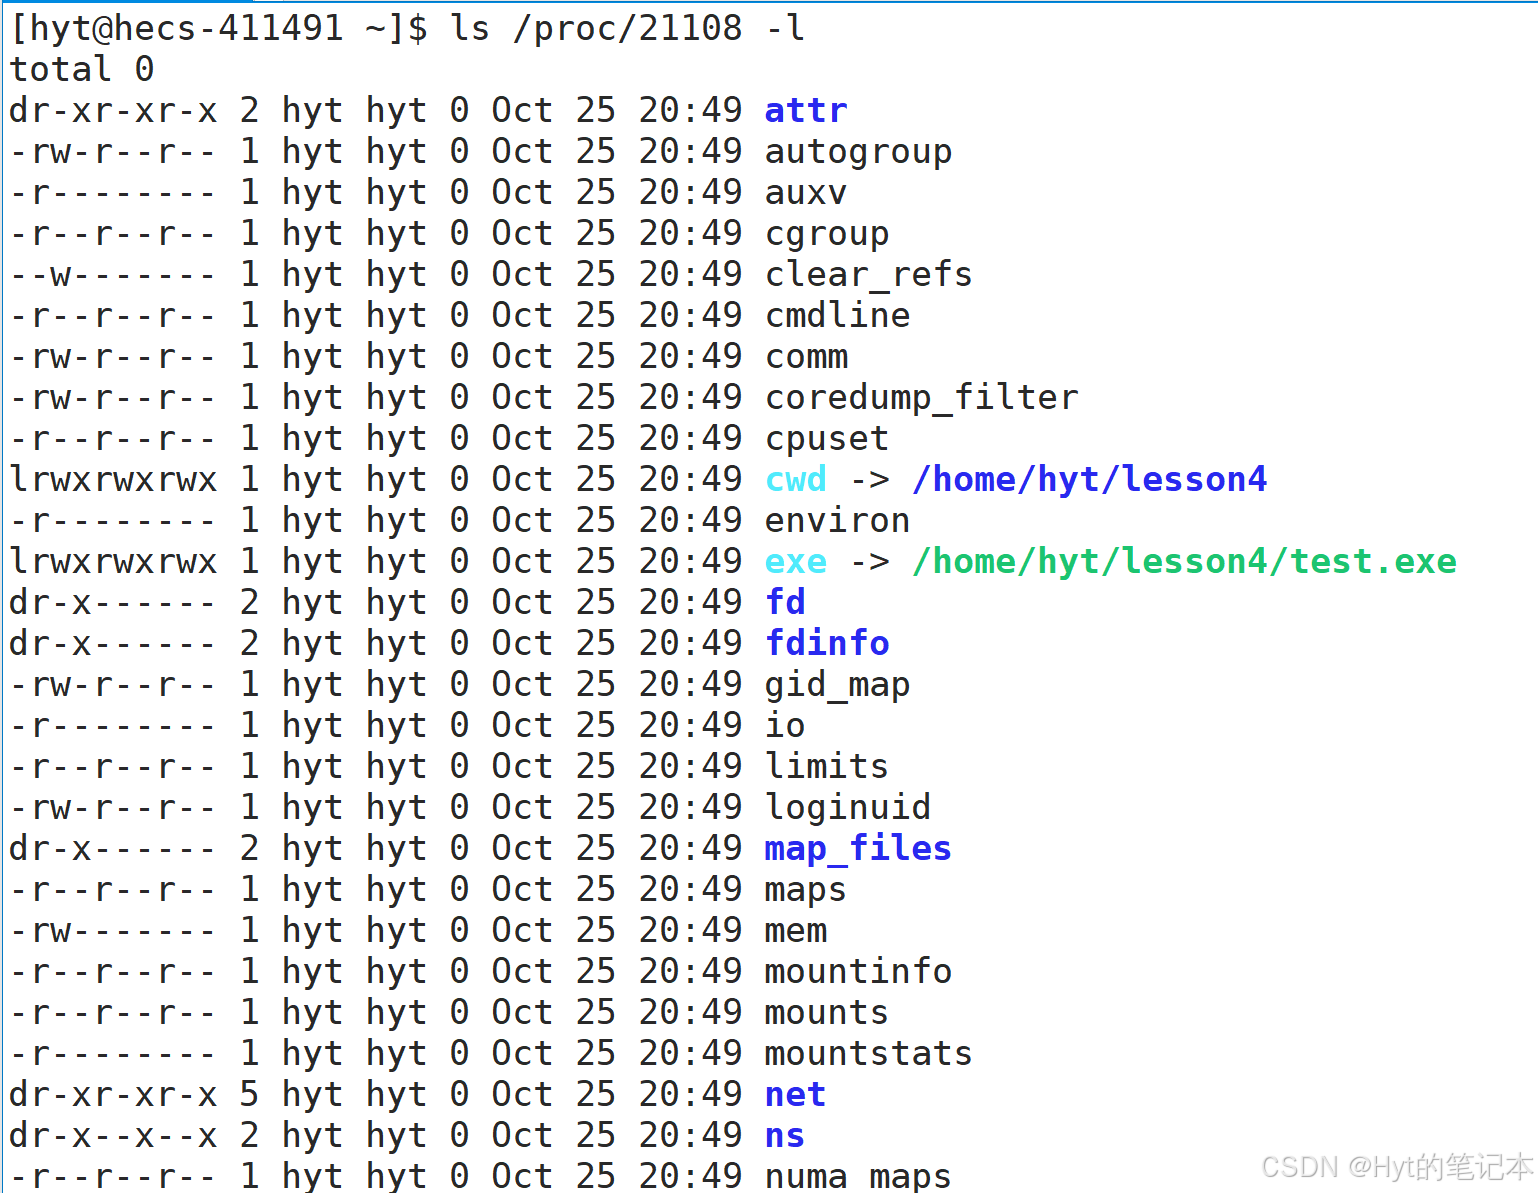
Task: Select the 'cgroup' file name
Action: pos(827,233)
